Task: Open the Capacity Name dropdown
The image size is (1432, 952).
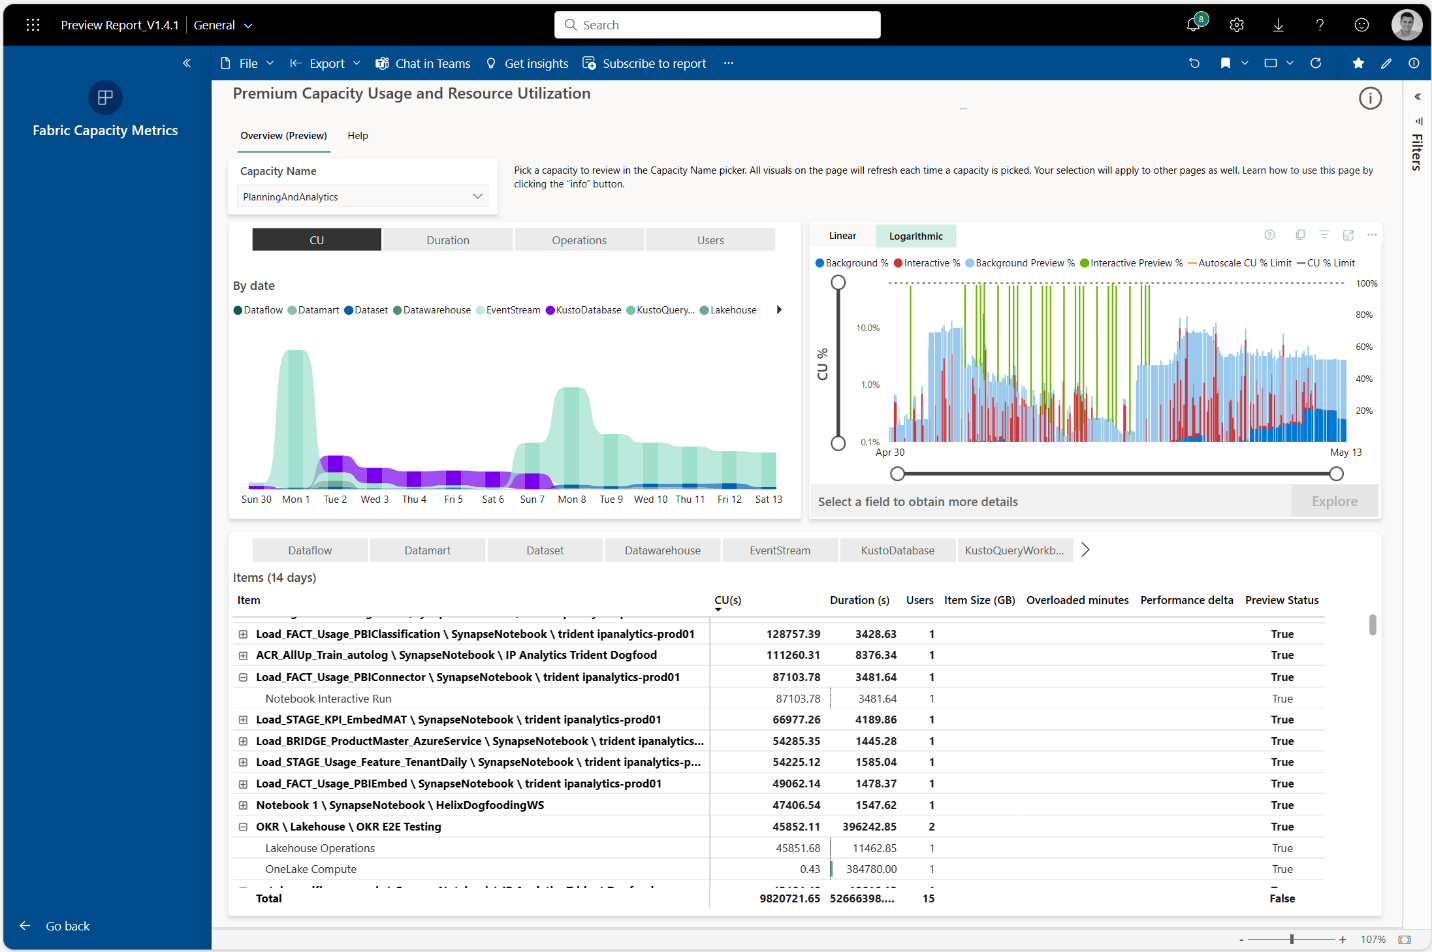Action: click(363, 197)
